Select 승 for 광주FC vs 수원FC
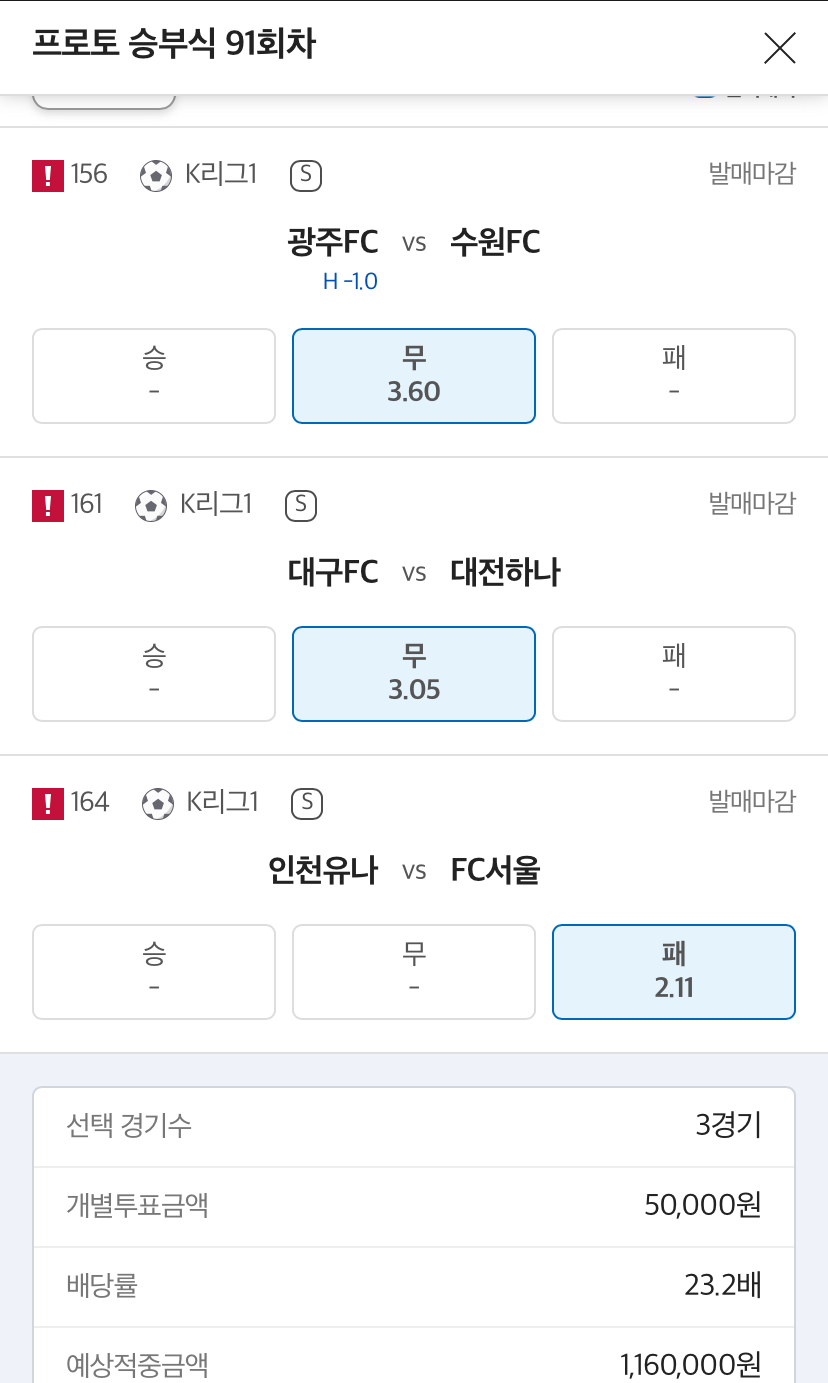 click(x=154, y=376)
